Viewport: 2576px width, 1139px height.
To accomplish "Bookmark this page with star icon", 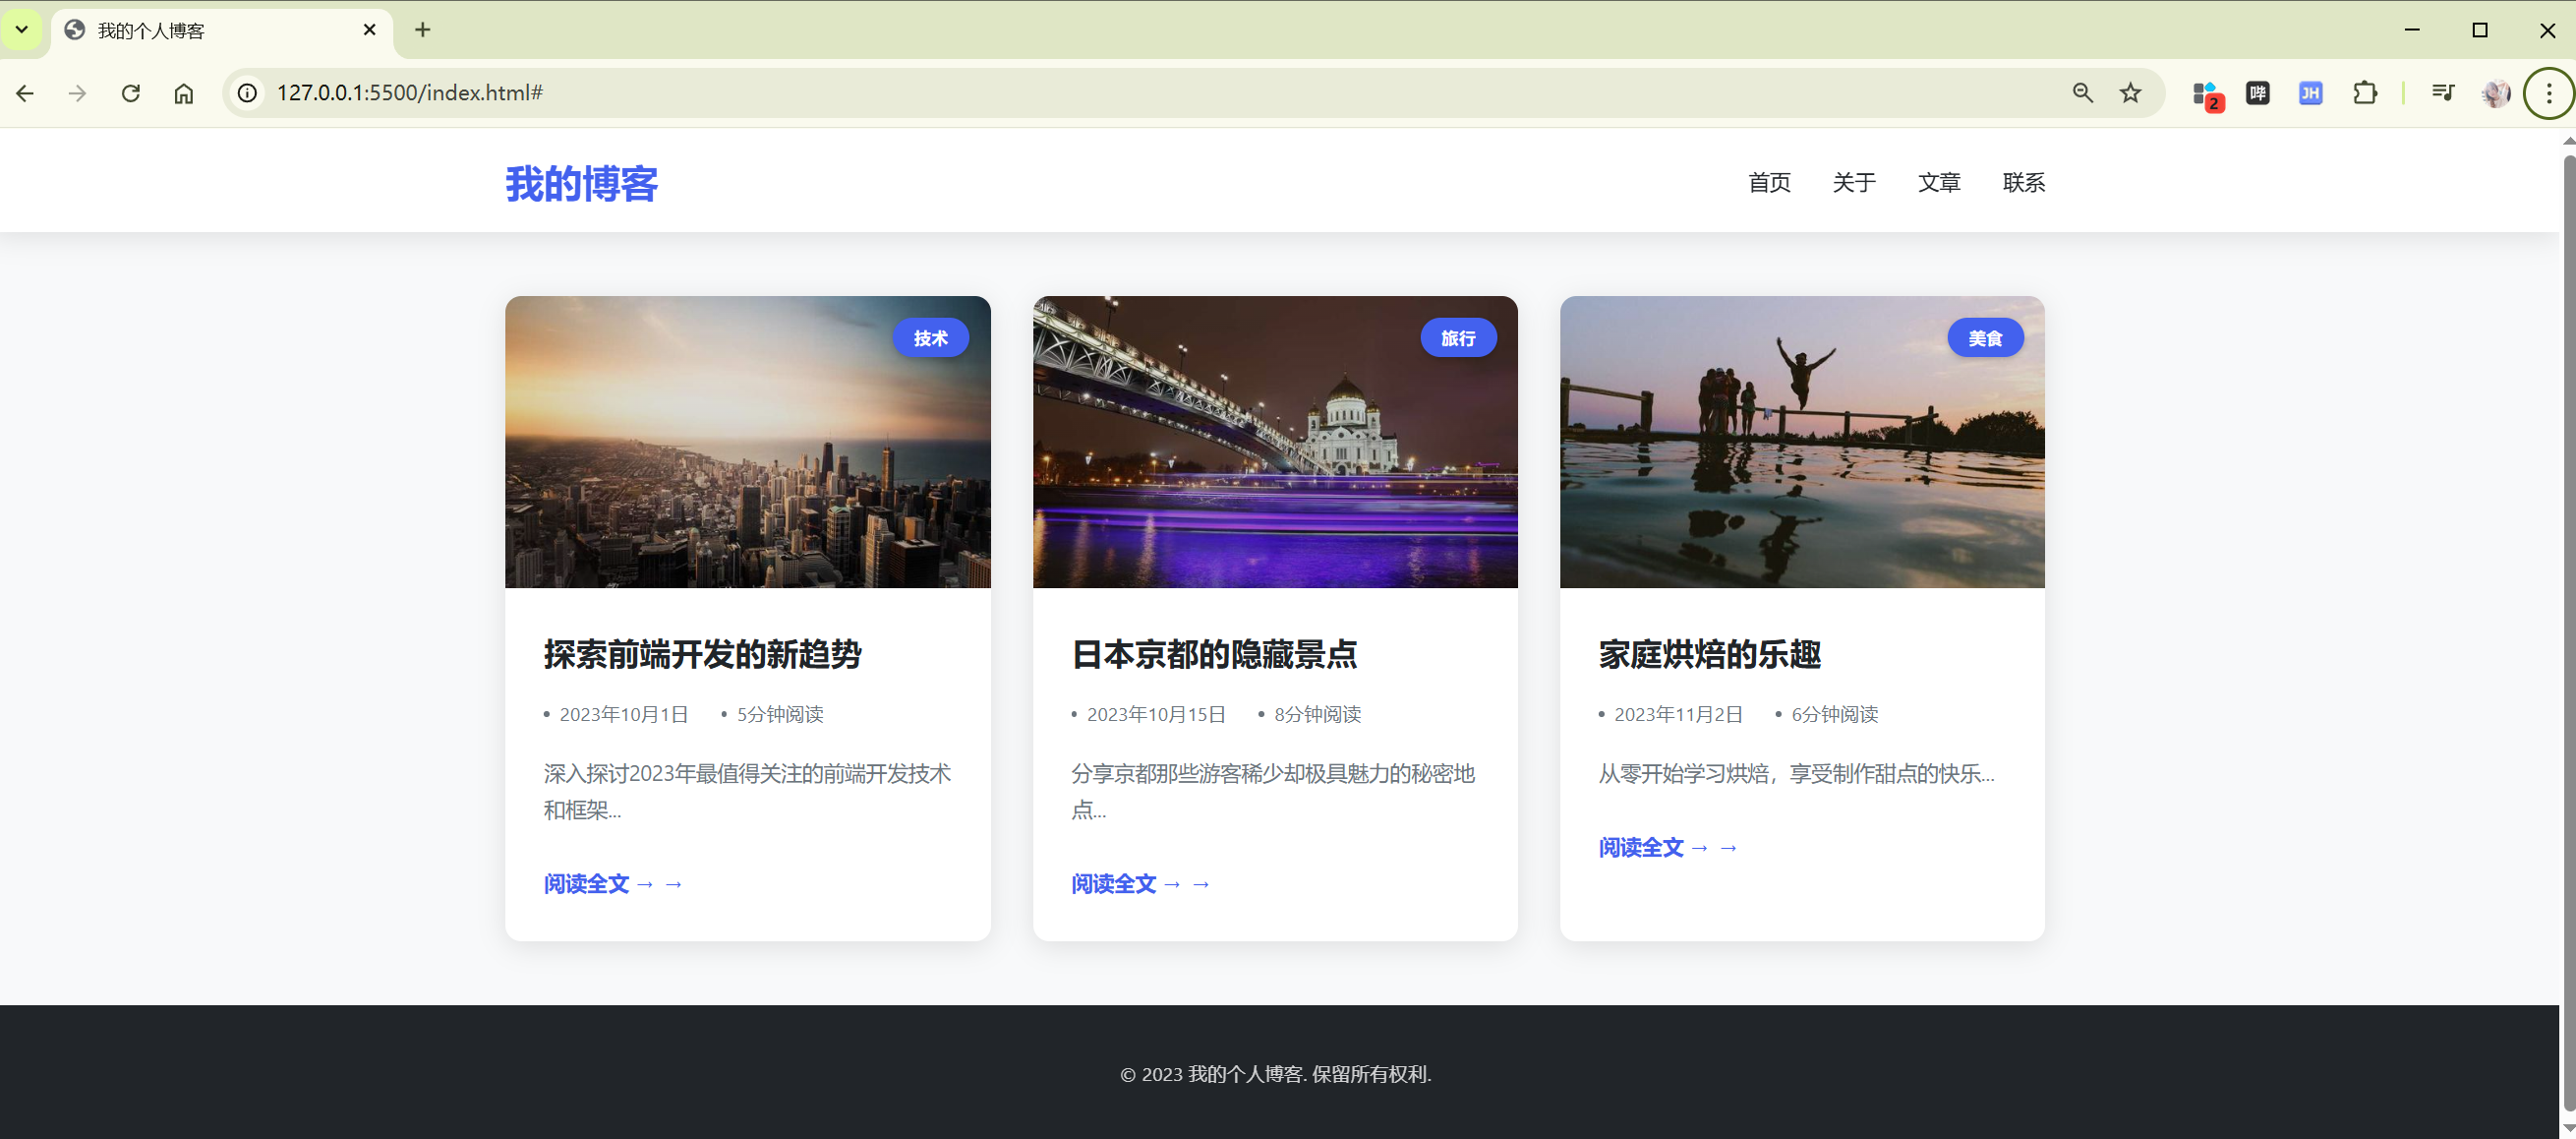I will click(2131, 93).
